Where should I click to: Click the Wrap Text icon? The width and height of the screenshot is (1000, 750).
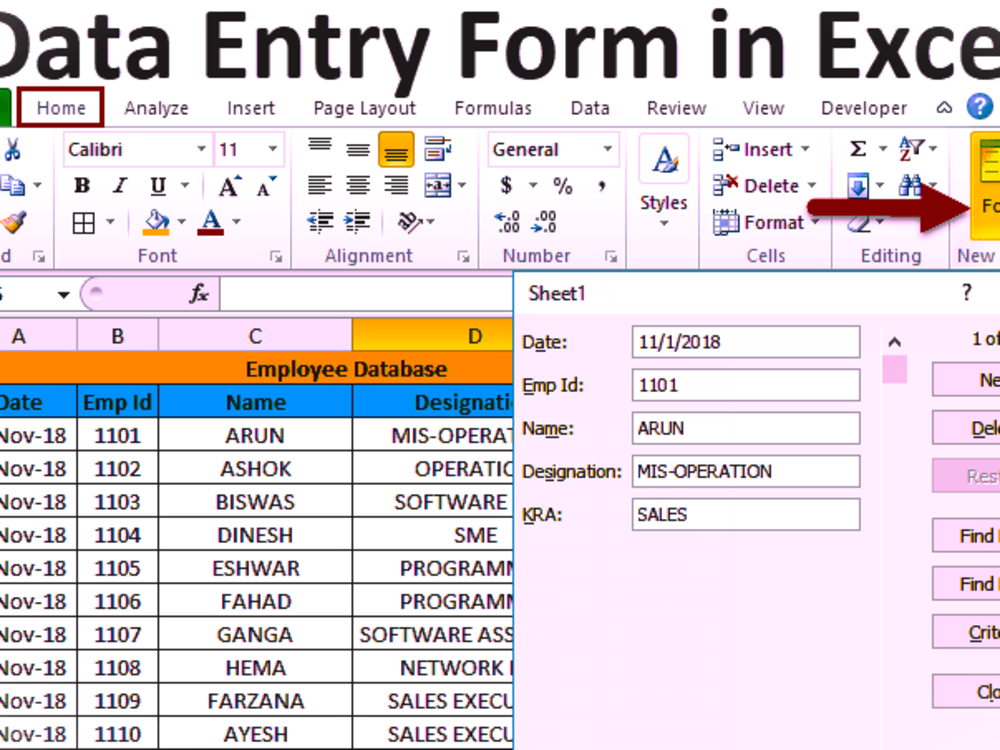[438, 149]
